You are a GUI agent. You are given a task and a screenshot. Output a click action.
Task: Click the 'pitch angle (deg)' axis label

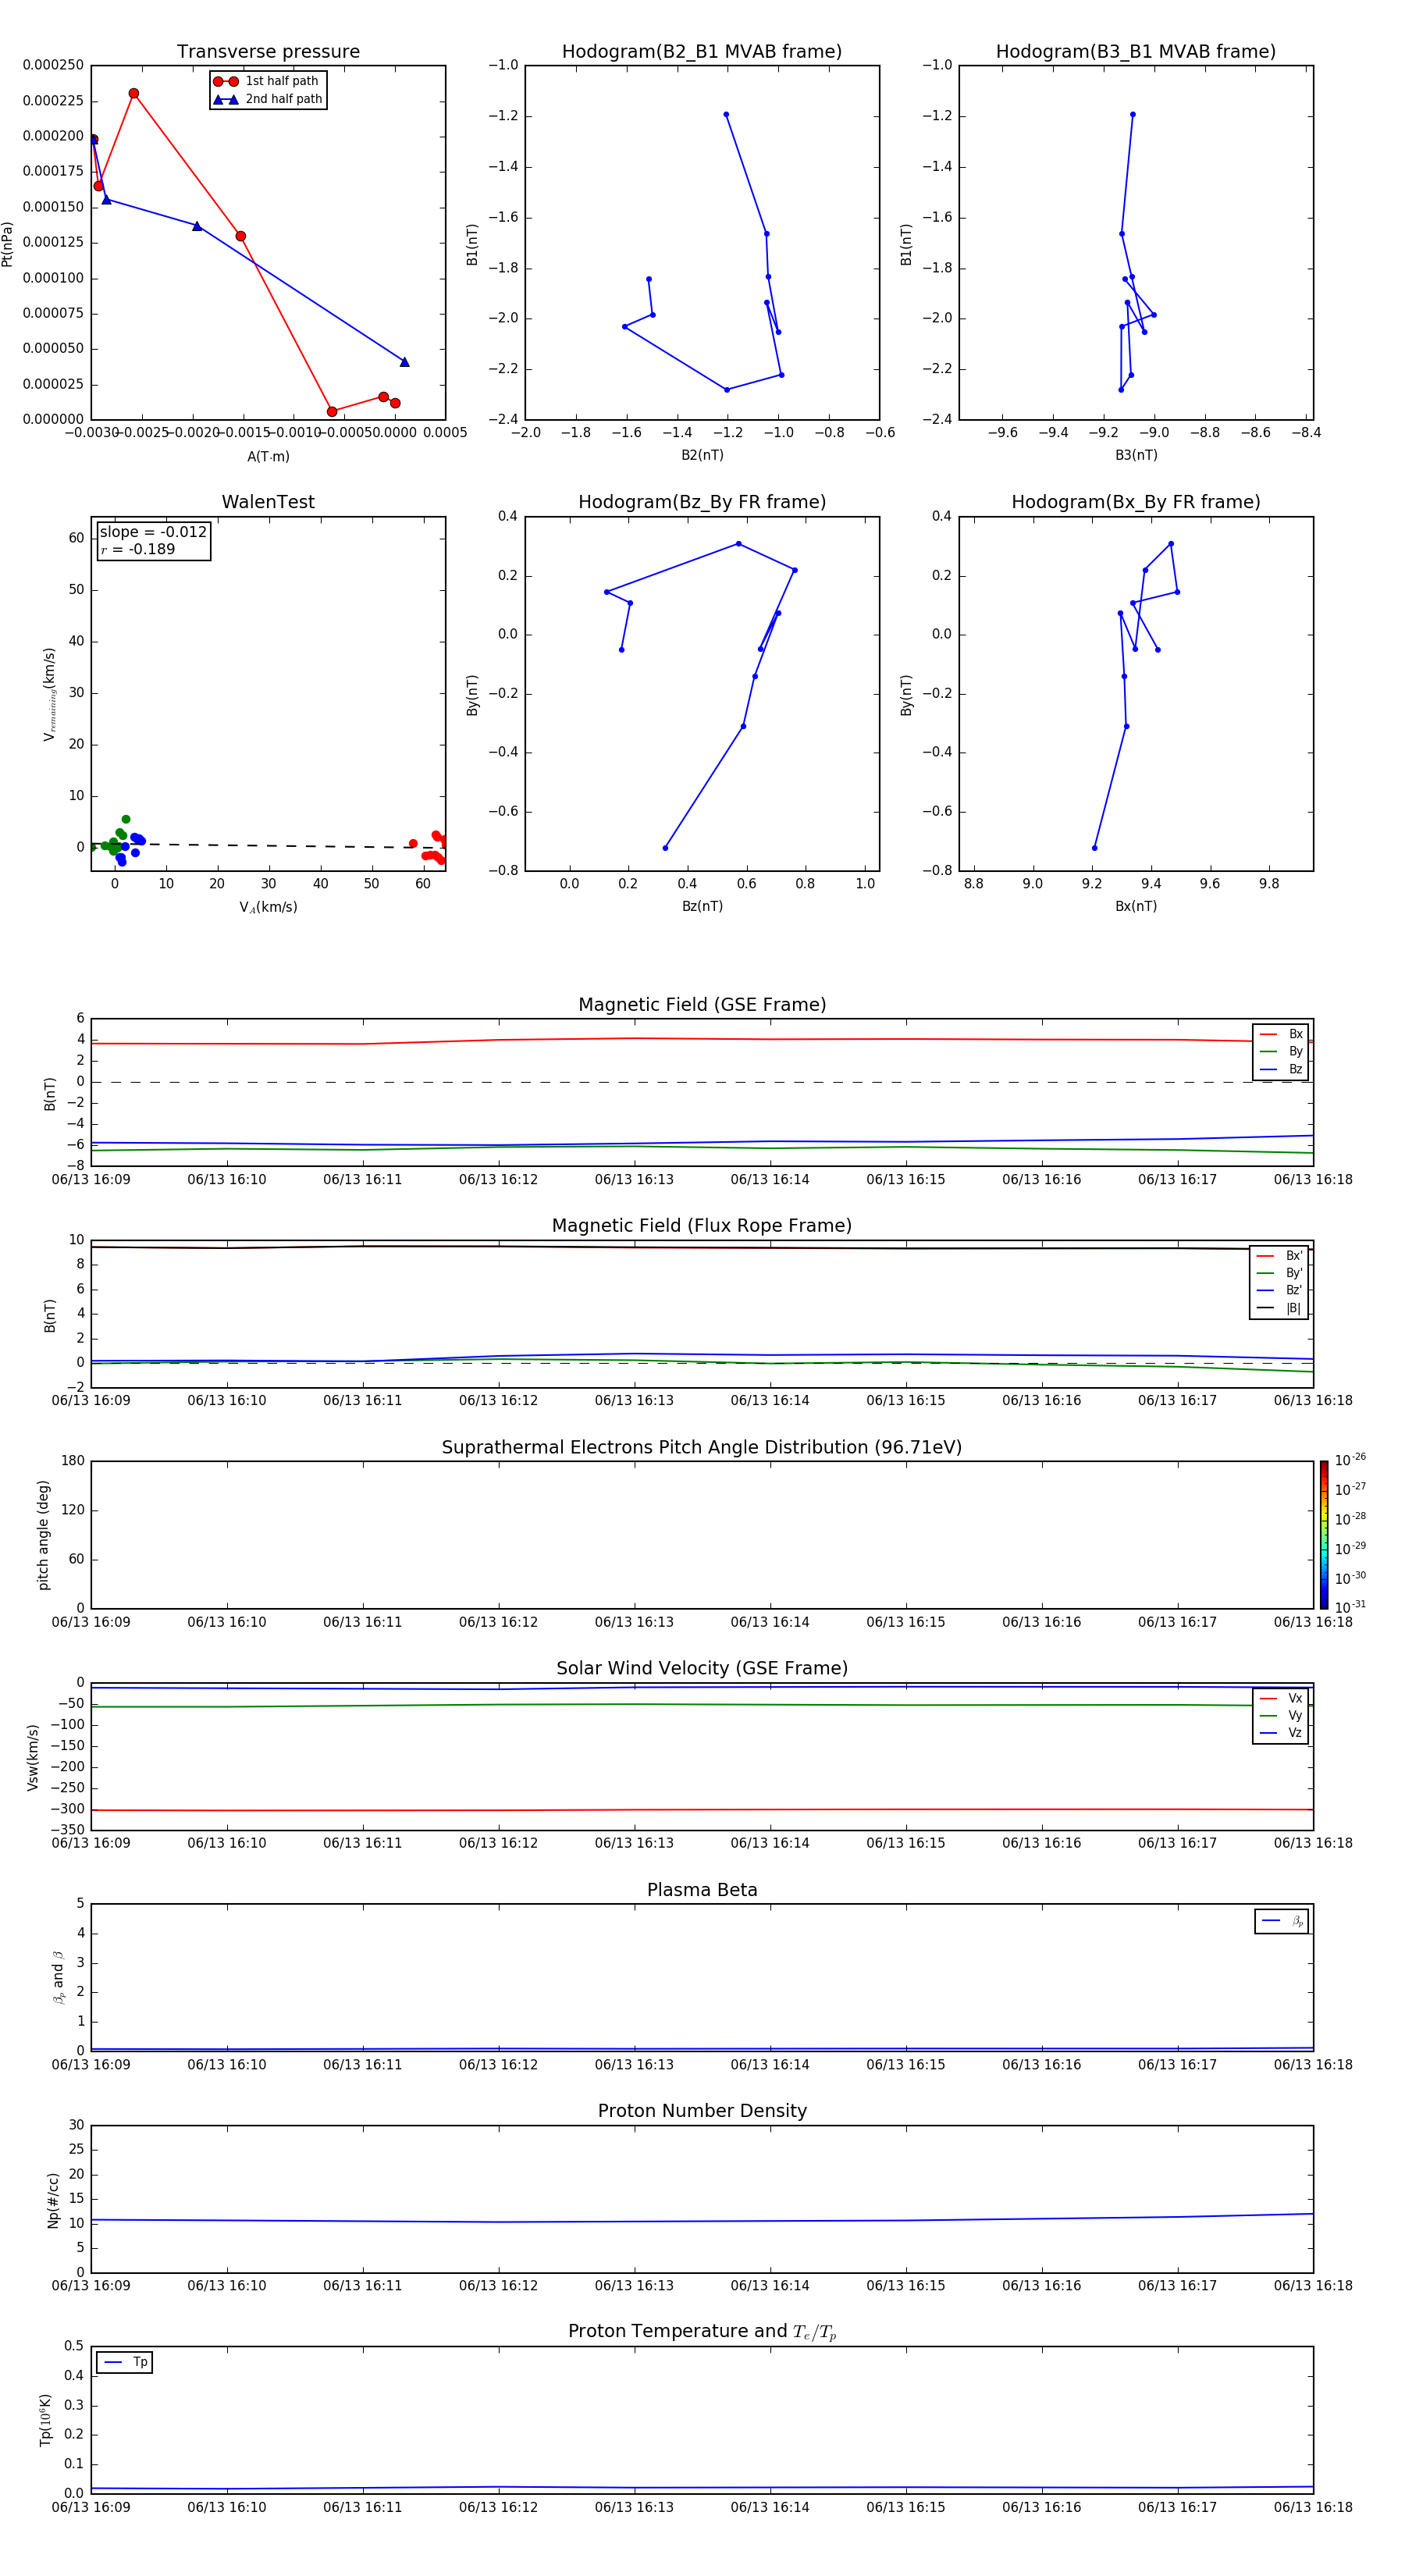43,1535
